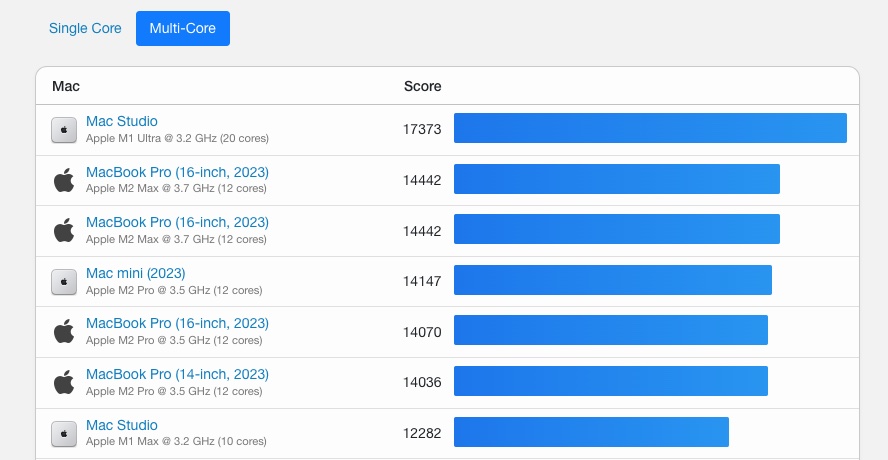Click the score bar for 17373

point(650,129)
